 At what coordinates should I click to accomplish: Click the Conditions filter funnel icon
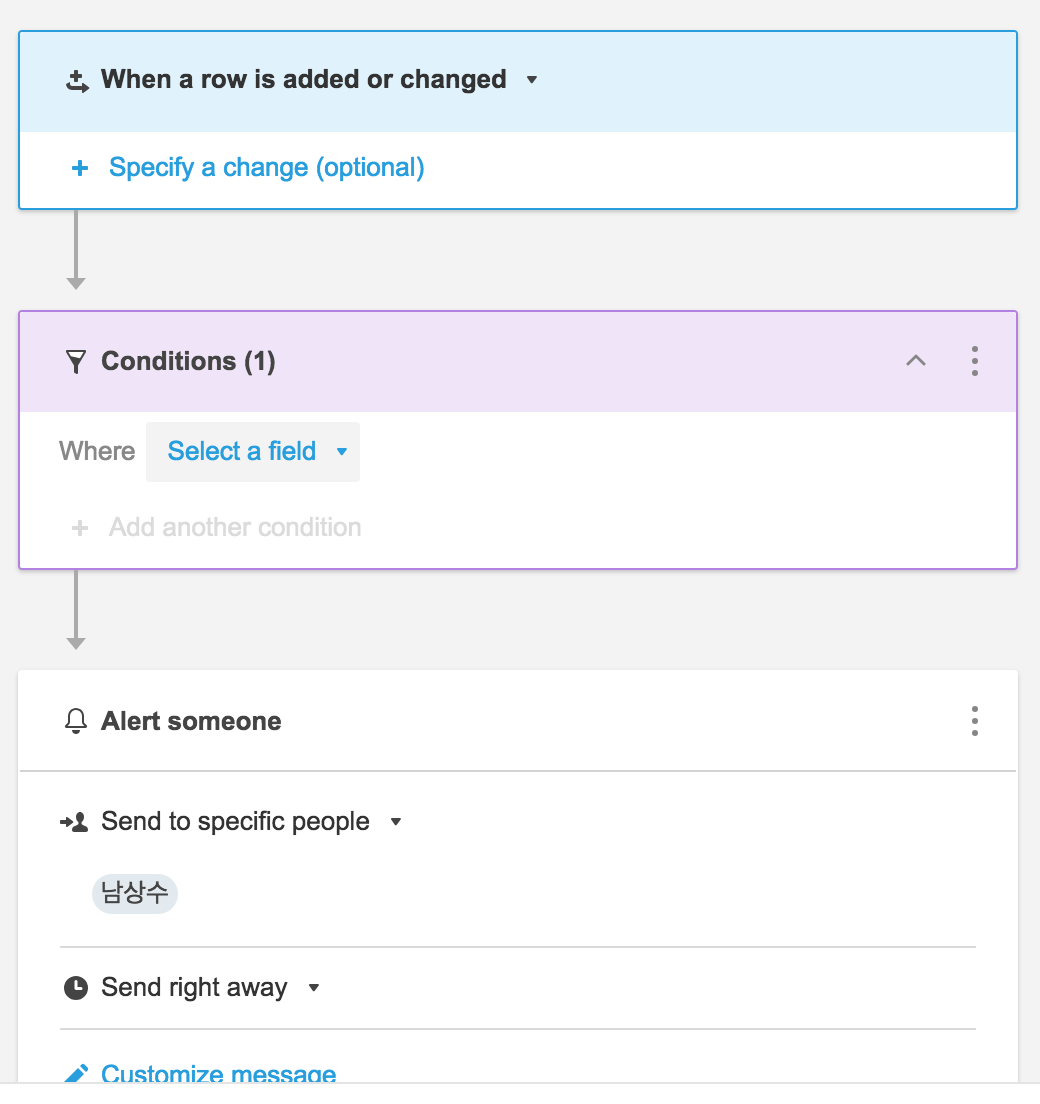pos(75,361)
